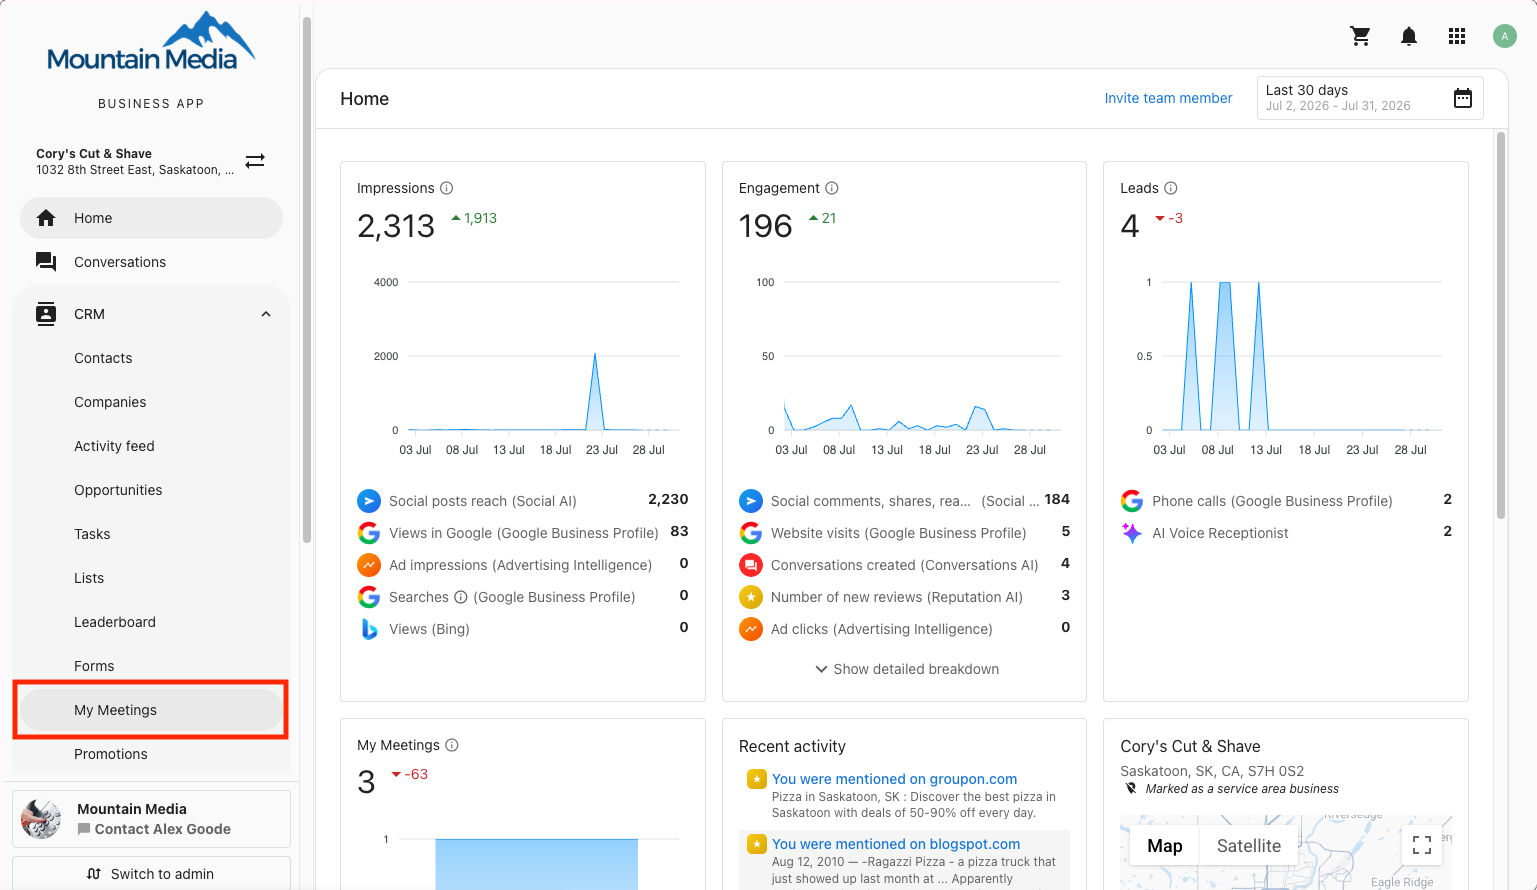Open My Meetings in the sidebar
This screenshot has height=890, width=1537.
[151, 710]
